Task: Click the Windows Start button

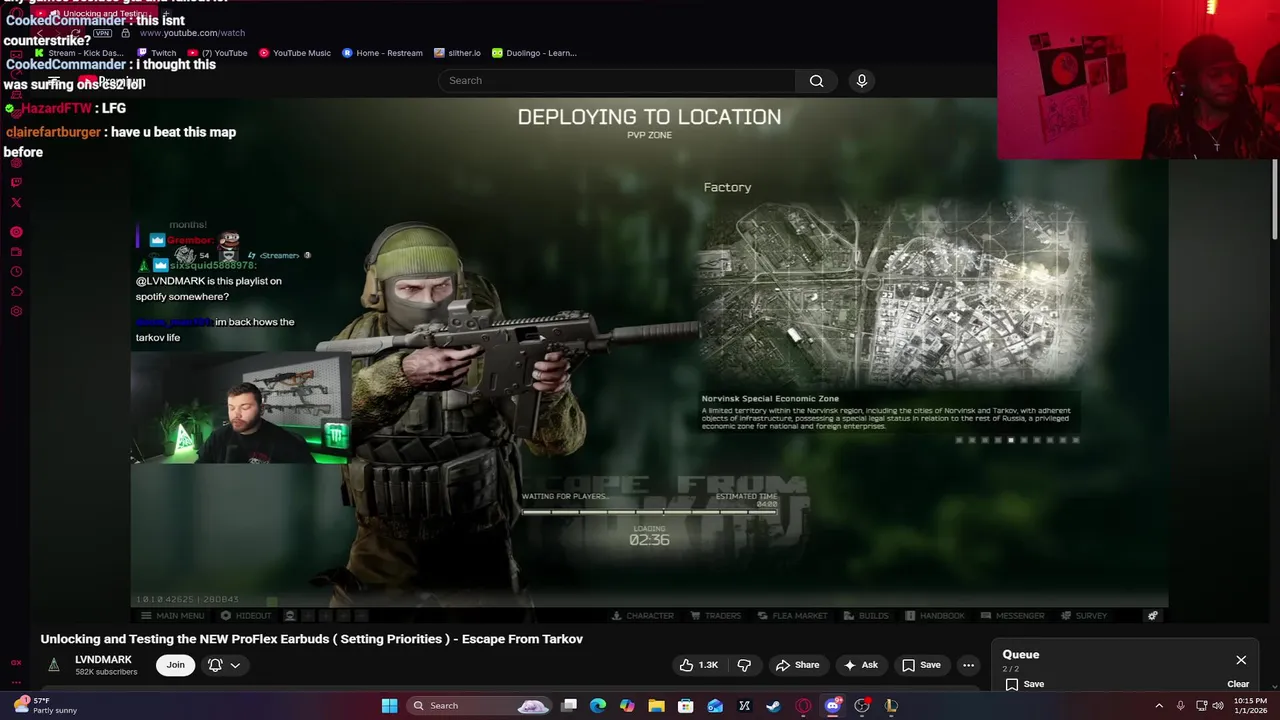Action: pyautogui.click(x=389, y=705)
